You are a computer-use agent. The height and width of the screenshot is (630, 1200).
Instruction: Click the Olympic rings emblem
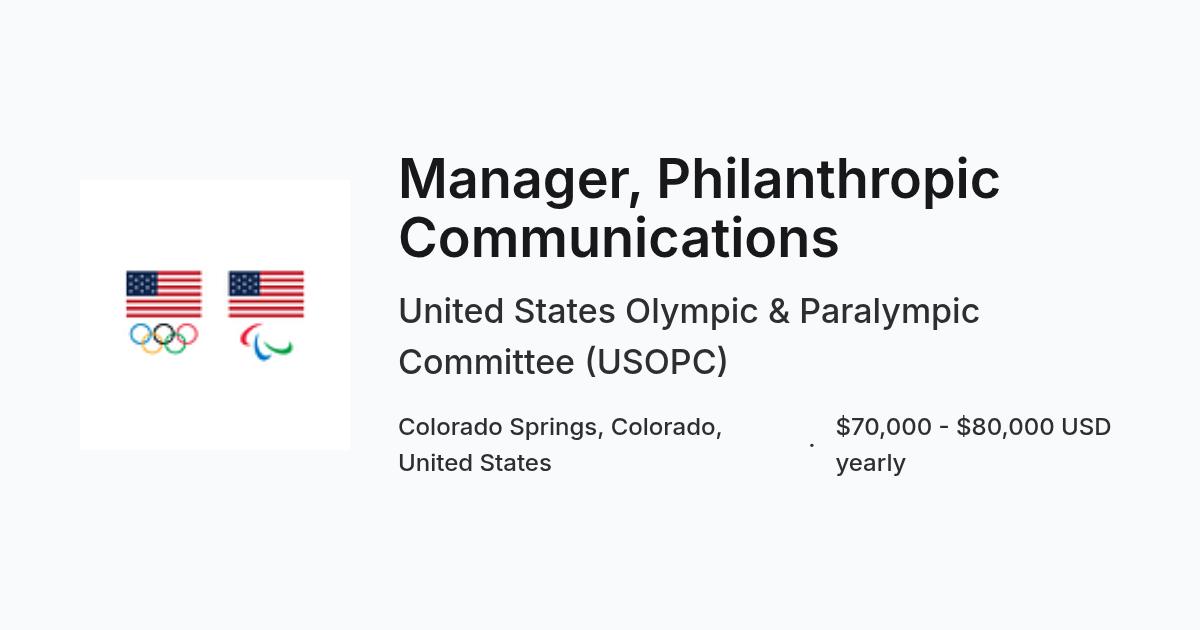(164, 338)
